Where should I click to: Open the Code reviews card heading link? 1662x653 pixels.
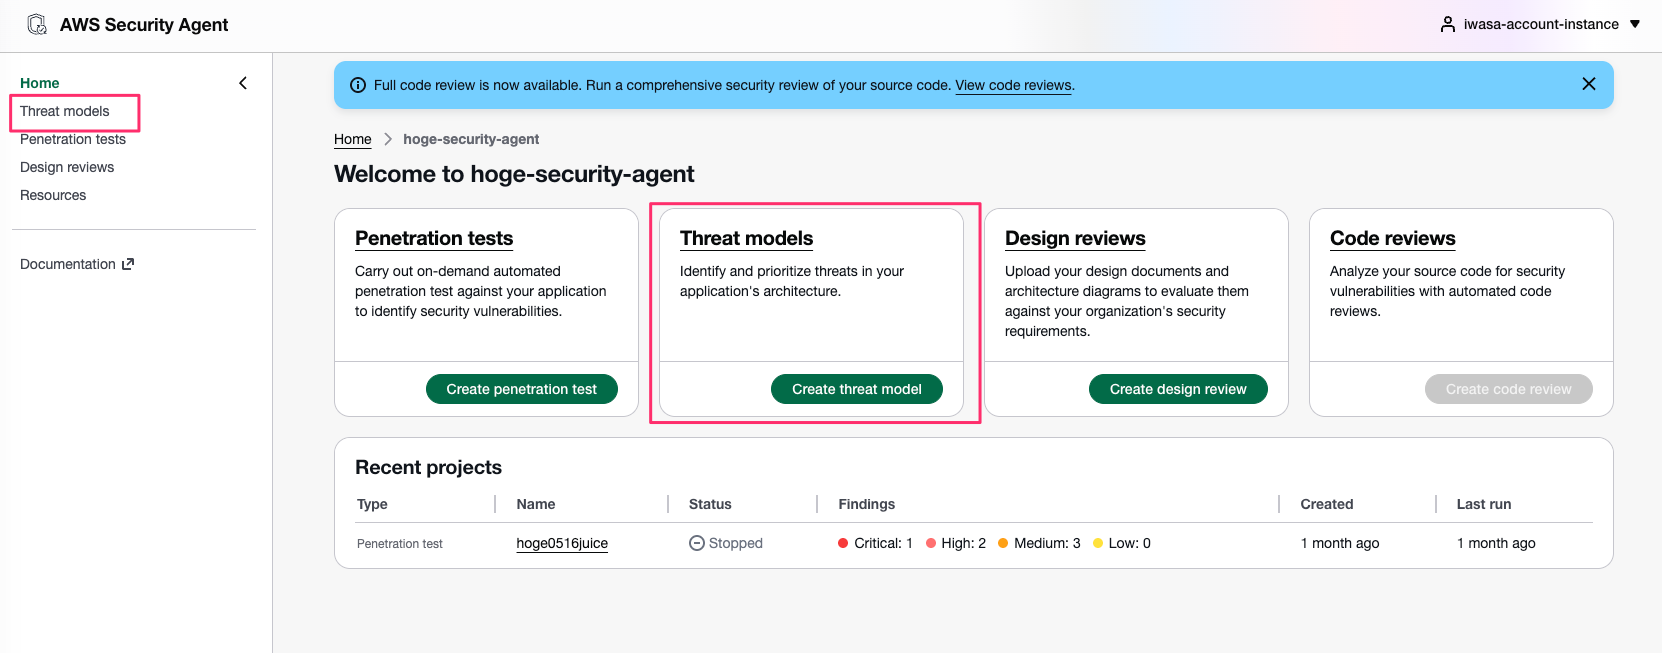click(x=1393, y=238)
